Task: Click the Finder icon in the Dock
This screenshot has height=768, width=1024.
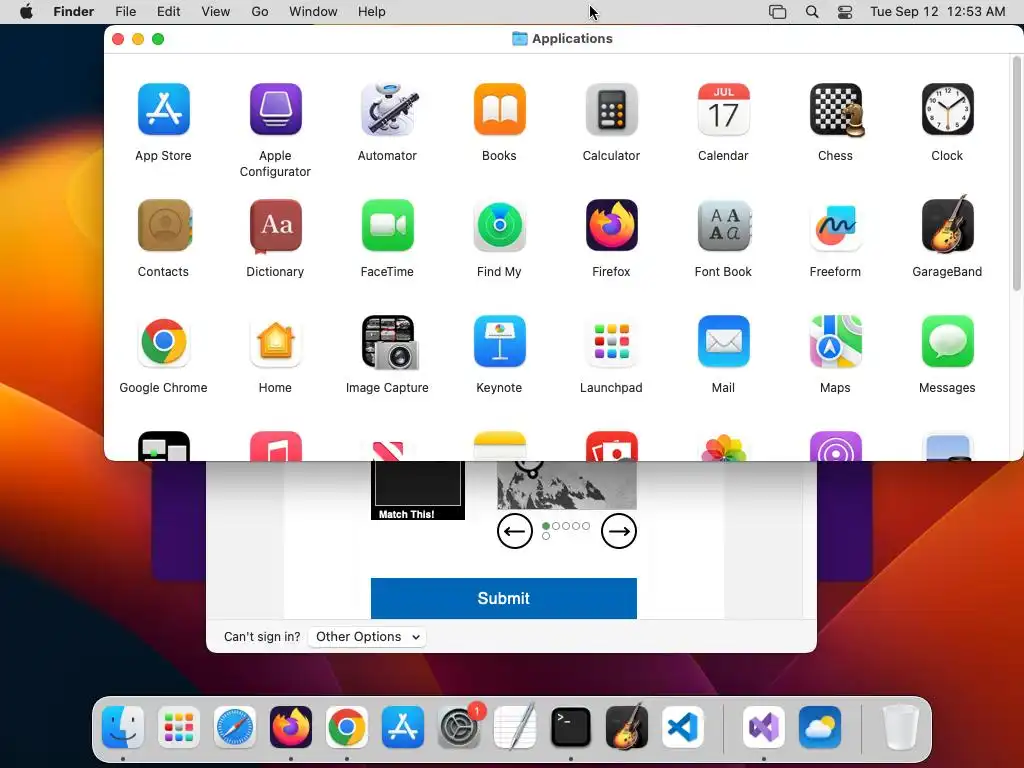Action: point(123,727)
